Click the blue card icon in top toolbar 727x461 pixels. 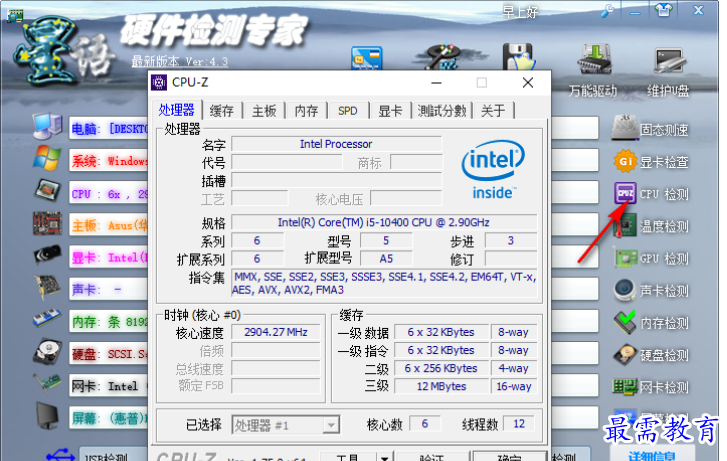[x=367, y=58]
